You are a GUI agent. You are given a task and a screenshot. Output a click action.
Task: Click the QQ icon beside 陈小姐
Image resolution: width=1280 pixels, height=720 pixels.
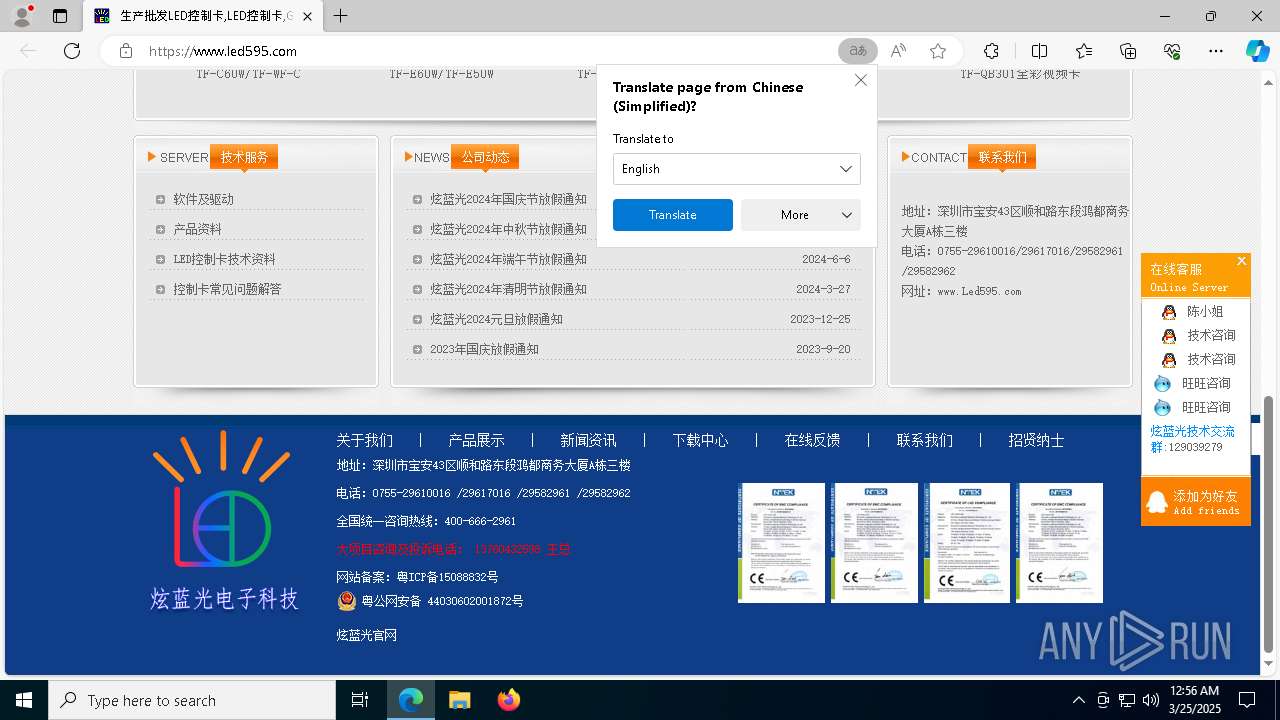1169,312
